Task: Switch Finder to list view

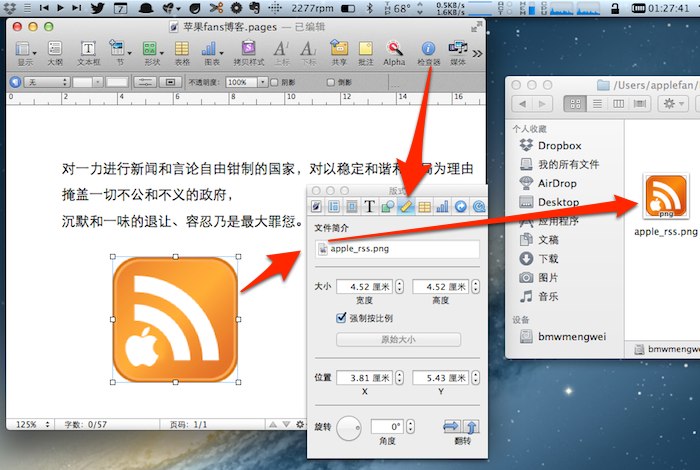Action: pos(597,104)
